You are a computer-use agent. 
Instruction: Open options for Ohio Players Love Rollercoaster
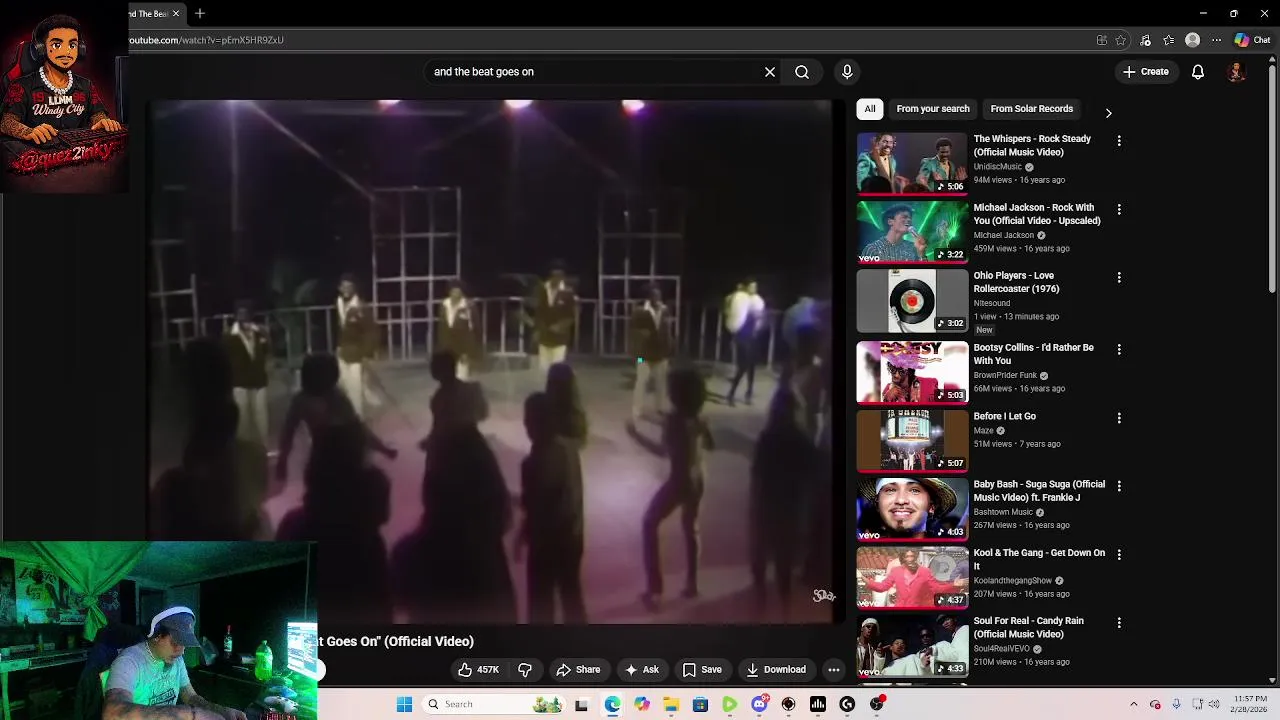coord(1119,277)
